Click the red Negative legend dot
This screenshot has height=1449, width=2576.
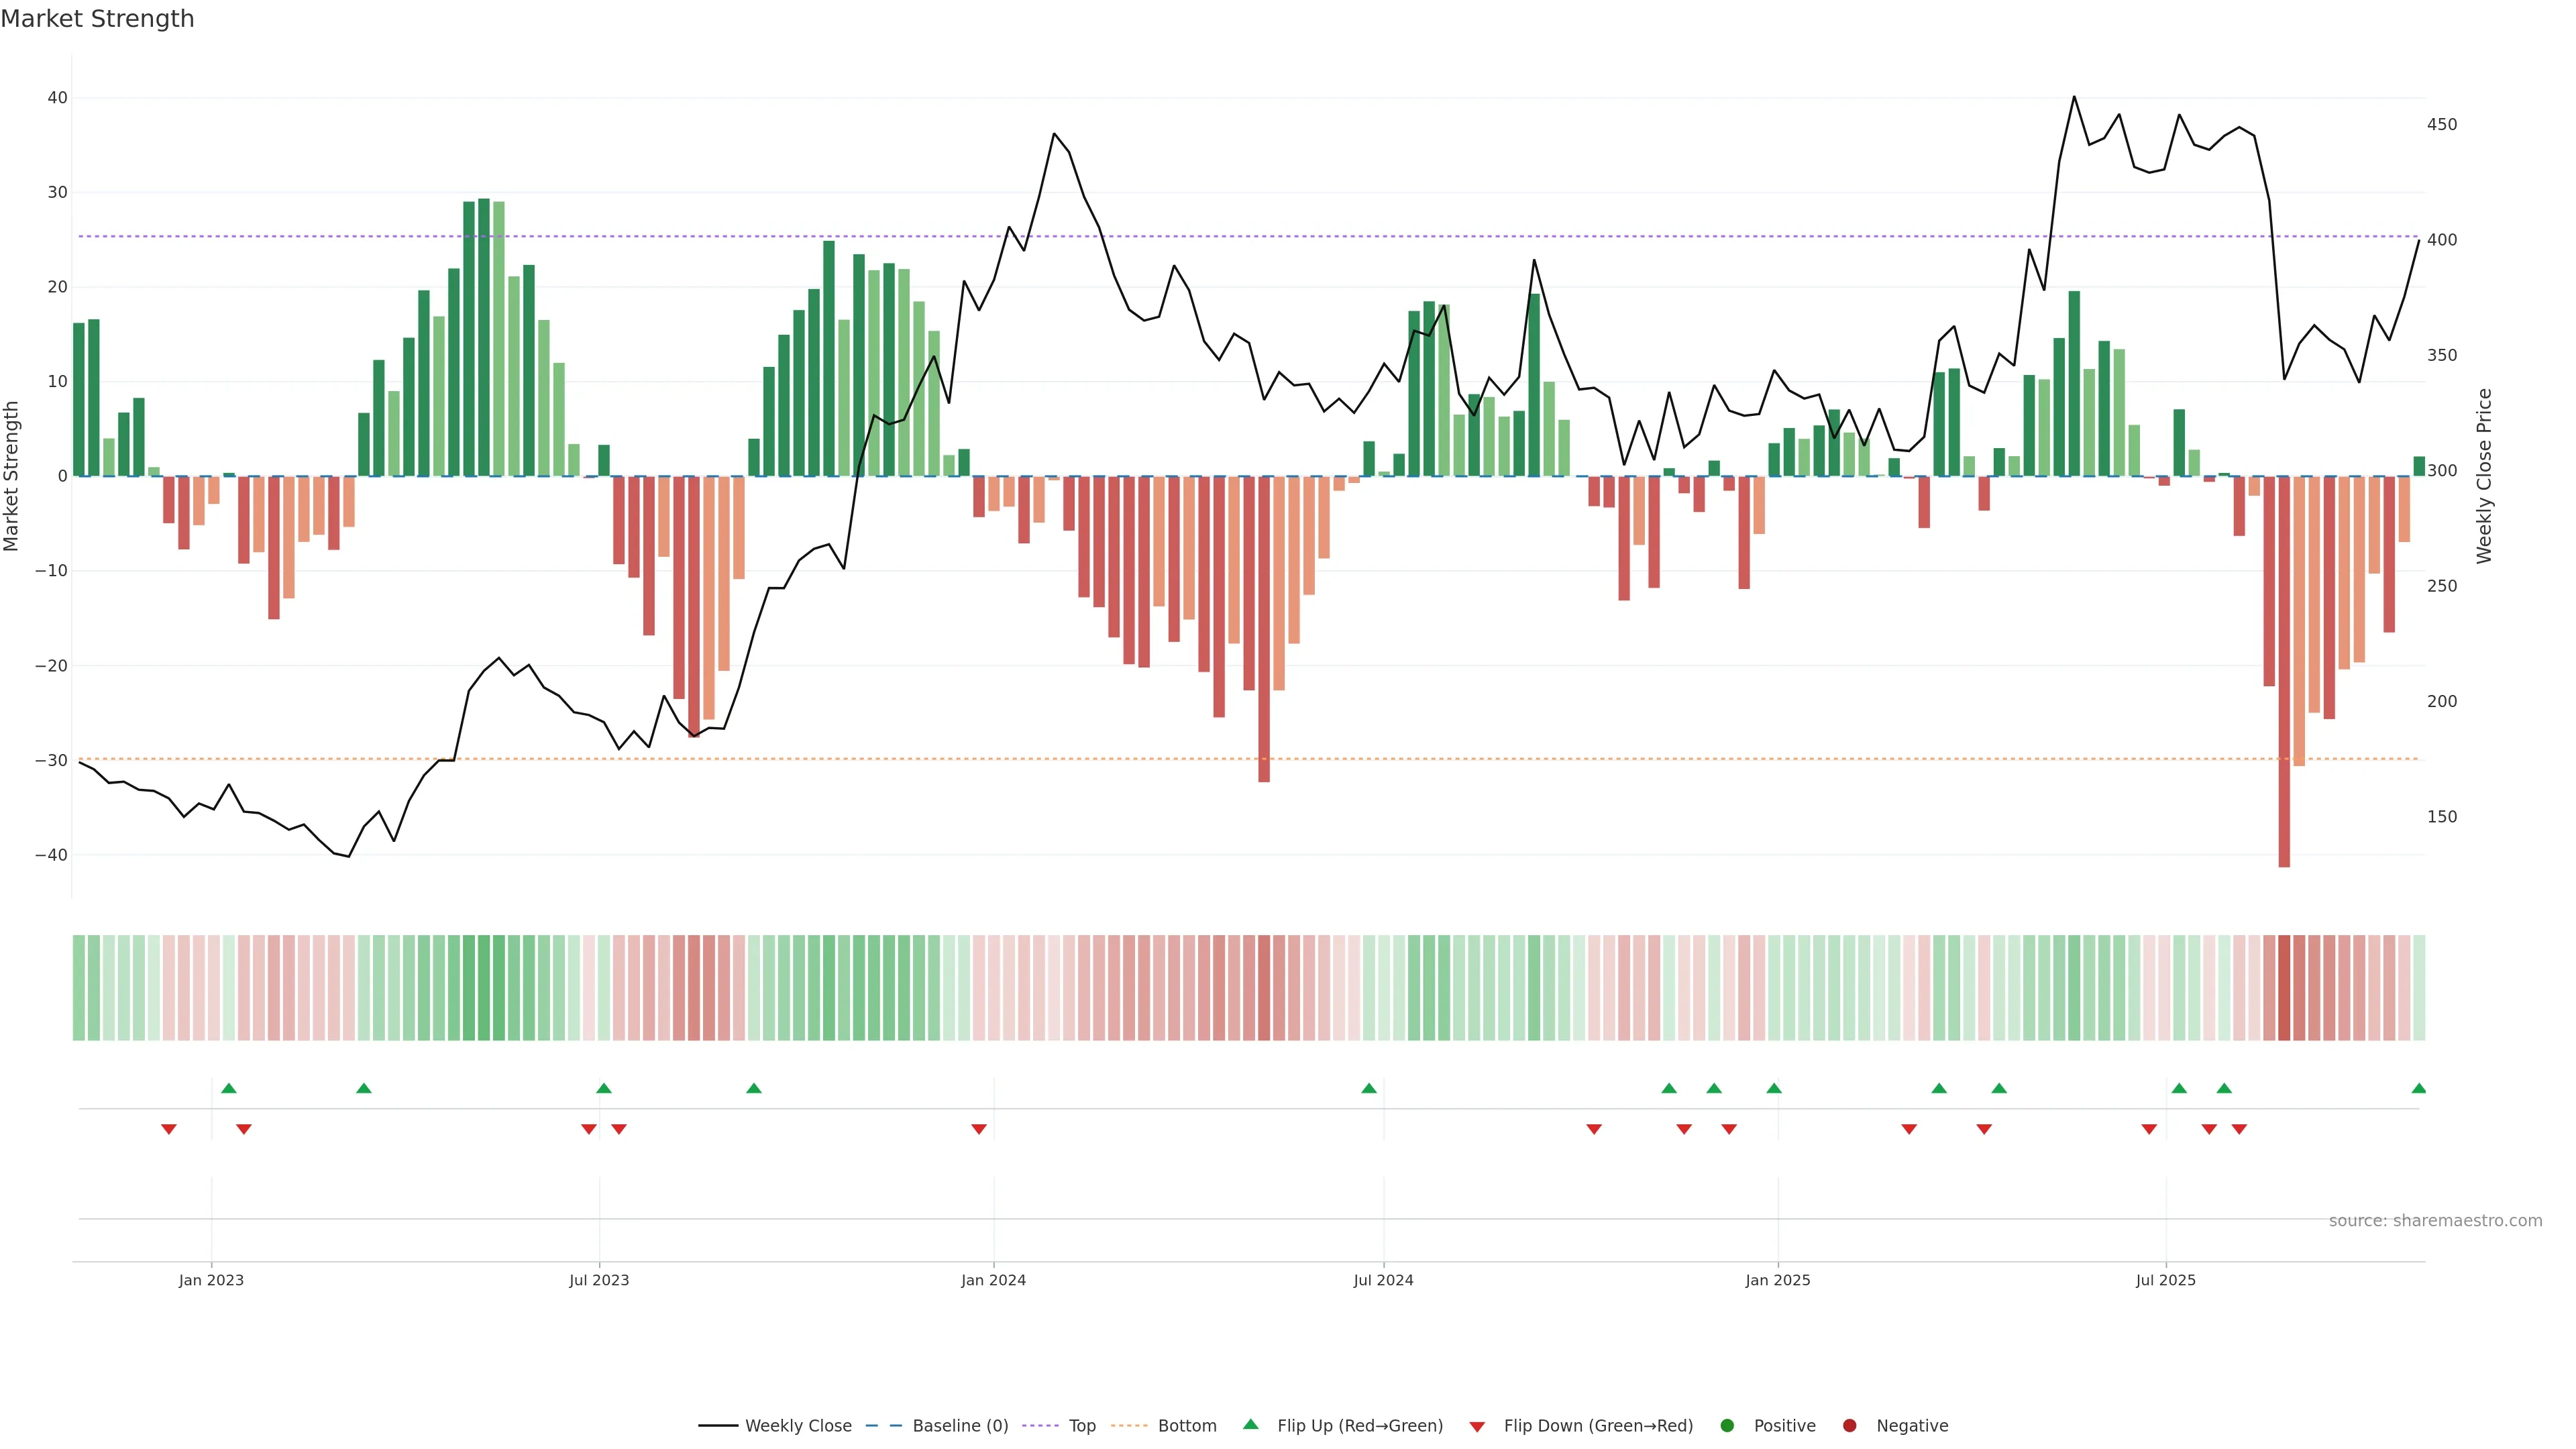[1849, 1426]
